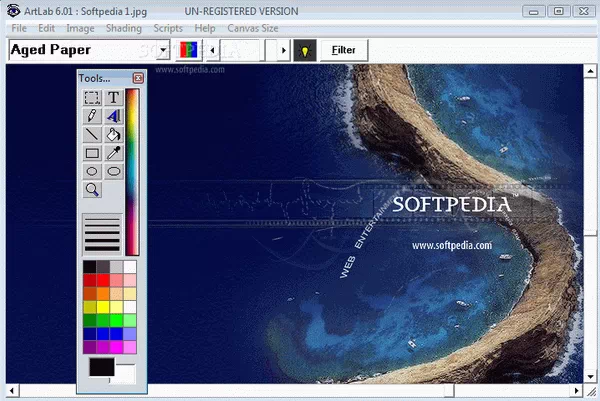Pick the bright yellow palette swatch
This screenshot has width=600, height=401.
[x=103, y=307]
